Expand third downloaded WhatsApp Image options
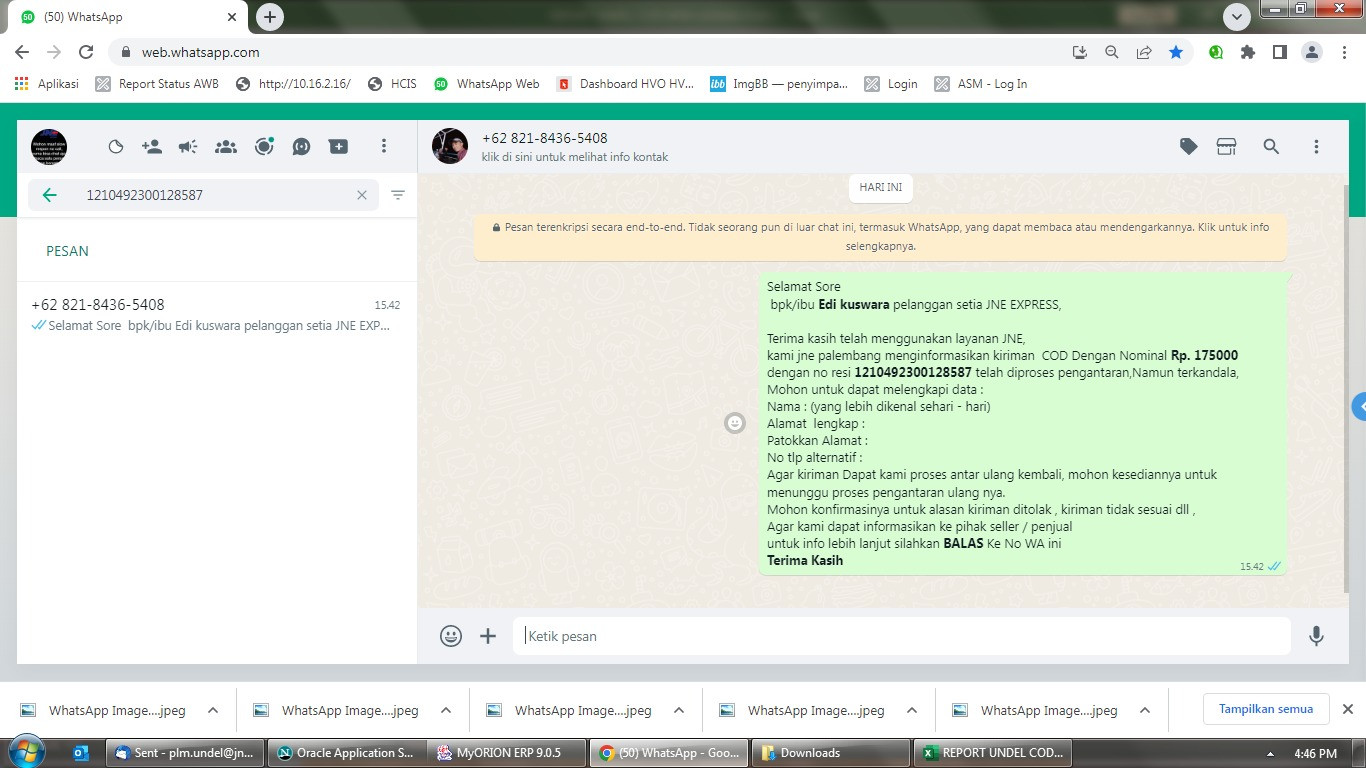The width and height of the screenshot is (1366, 768). [x=679, y=710]
